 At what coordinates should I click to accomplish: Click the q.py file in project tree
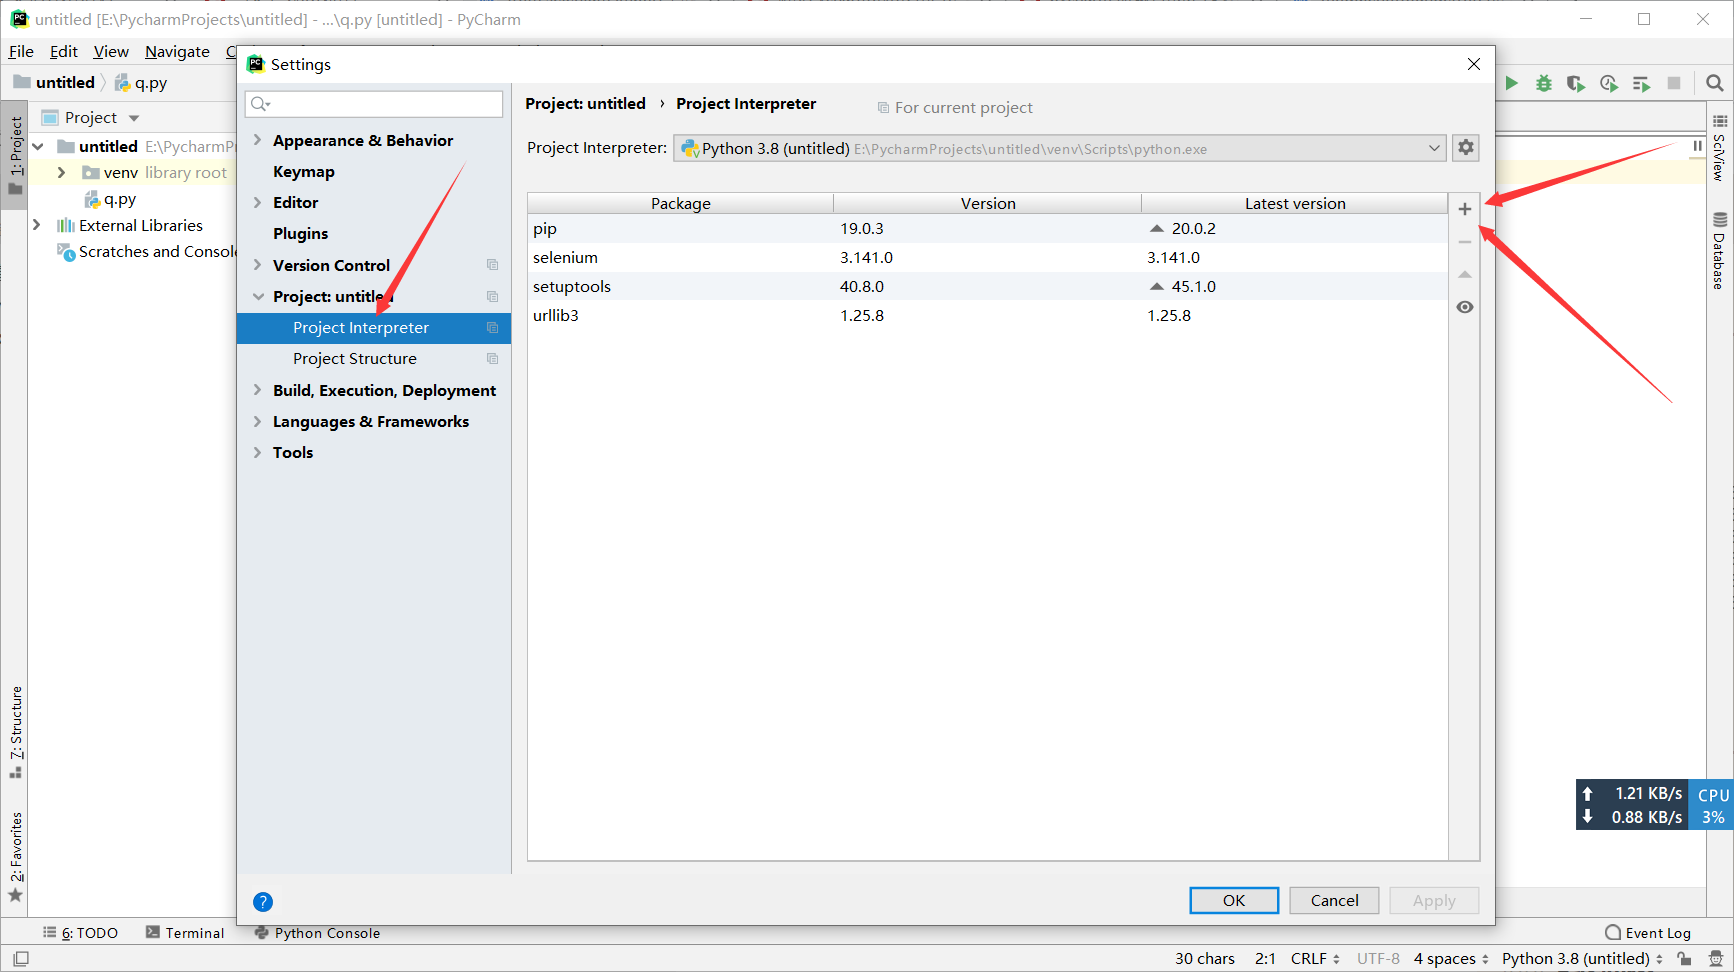111,199
